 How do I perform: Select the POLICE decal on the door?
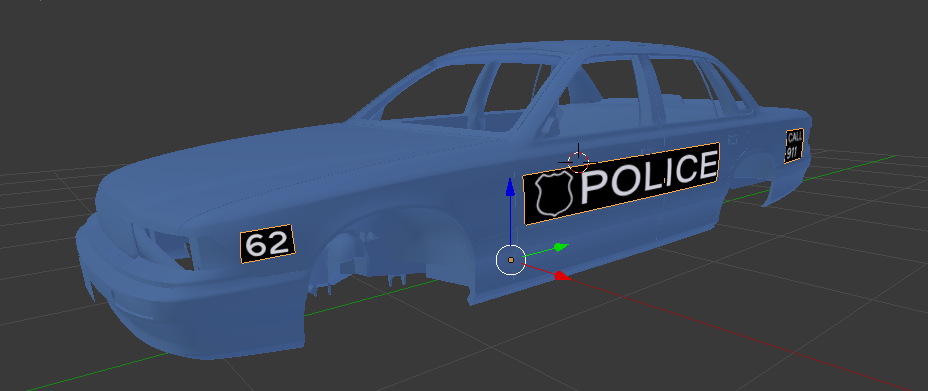tap(621, 183)
